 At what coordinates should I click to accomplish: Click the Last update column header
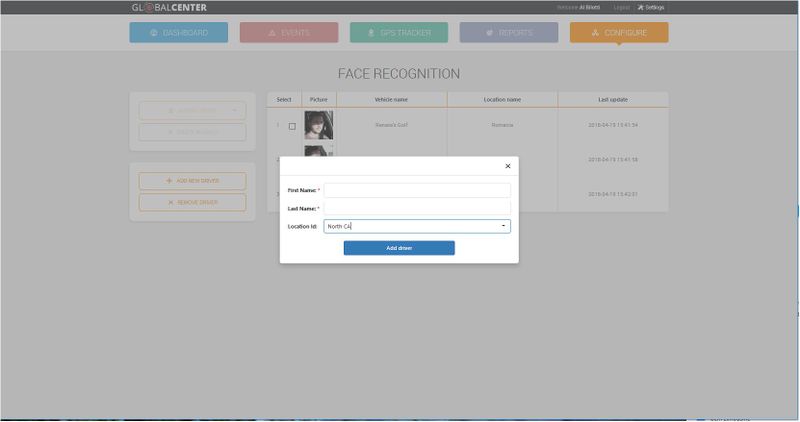[x=613, y=100]
